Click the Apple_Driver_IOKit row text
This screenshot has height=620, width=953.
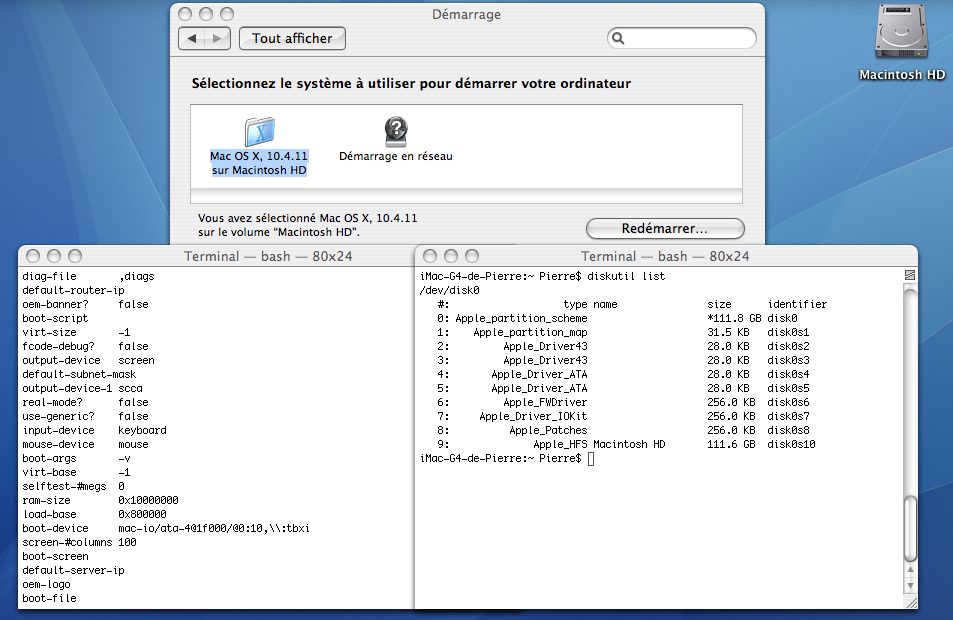click(533, 416)
